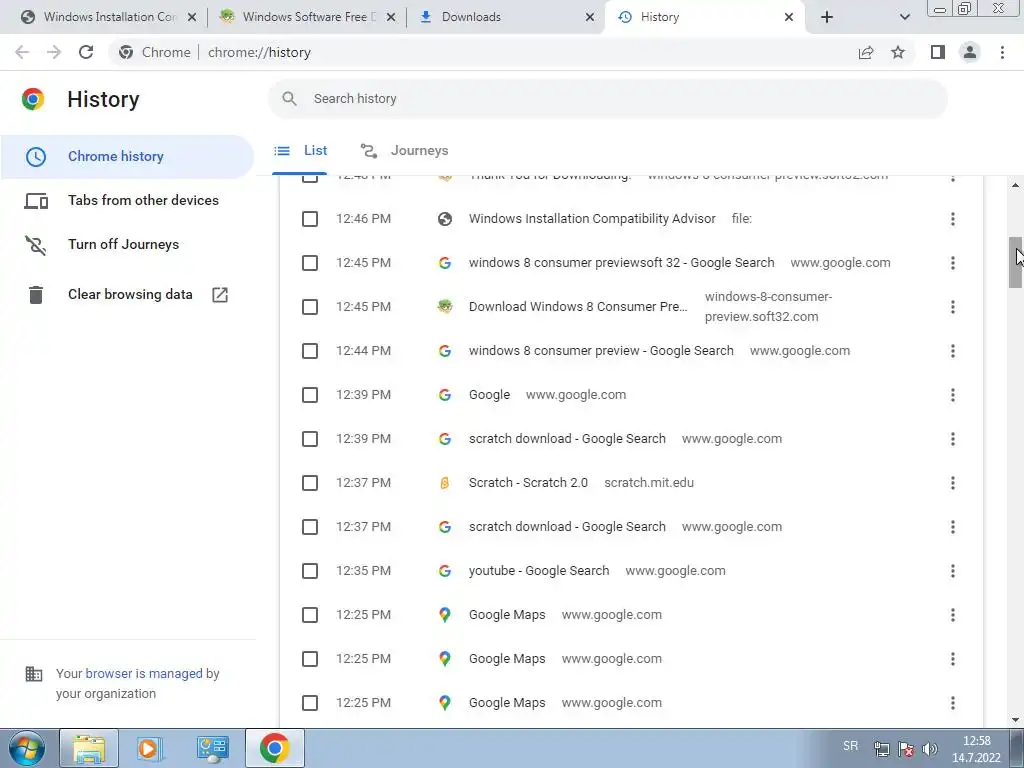Click the network tray icon
Screen dimensions: 1024x768
[x=882, y=749]
